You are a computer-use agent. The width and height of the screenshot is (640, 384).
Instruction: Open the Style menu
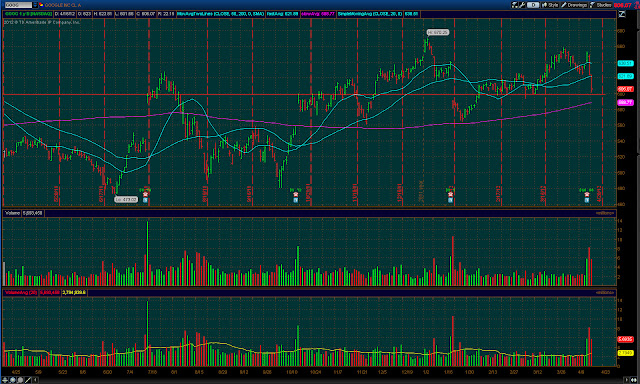550,5
